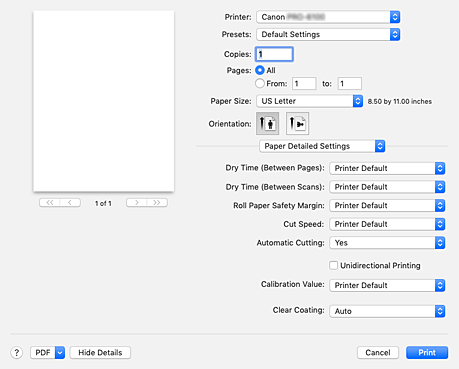Select the From page range radio button
This screenshot has height=369, width=459.
[260, 83]
